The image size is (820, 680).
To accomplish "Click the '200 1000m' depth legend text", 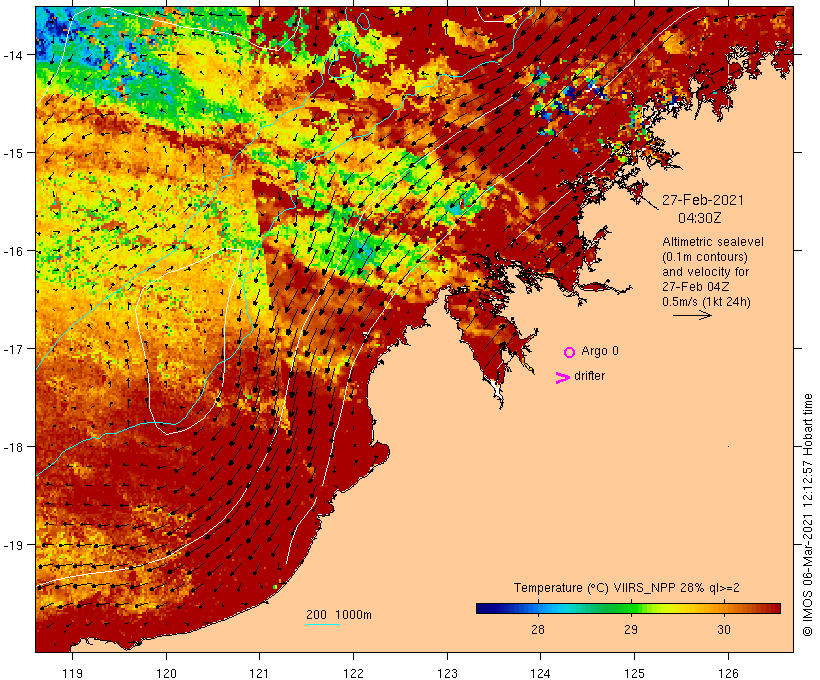I will [339, 615].
